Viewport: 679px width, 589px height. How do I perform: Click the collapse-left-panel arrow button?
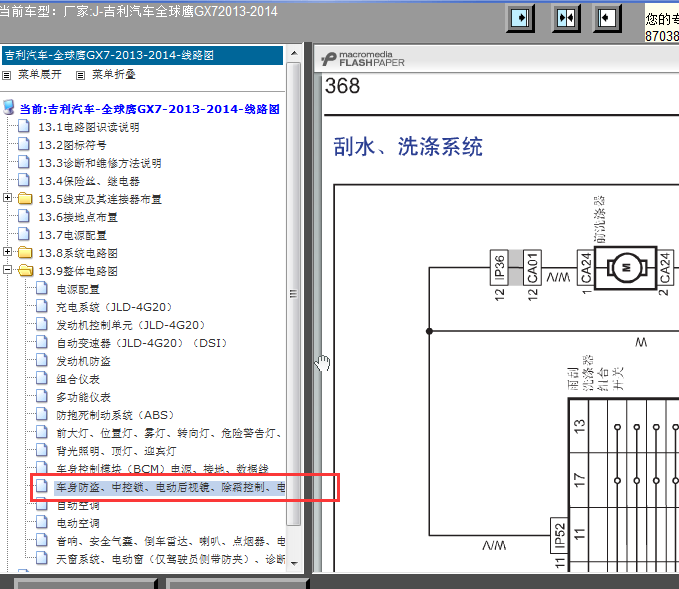(606, 18)
